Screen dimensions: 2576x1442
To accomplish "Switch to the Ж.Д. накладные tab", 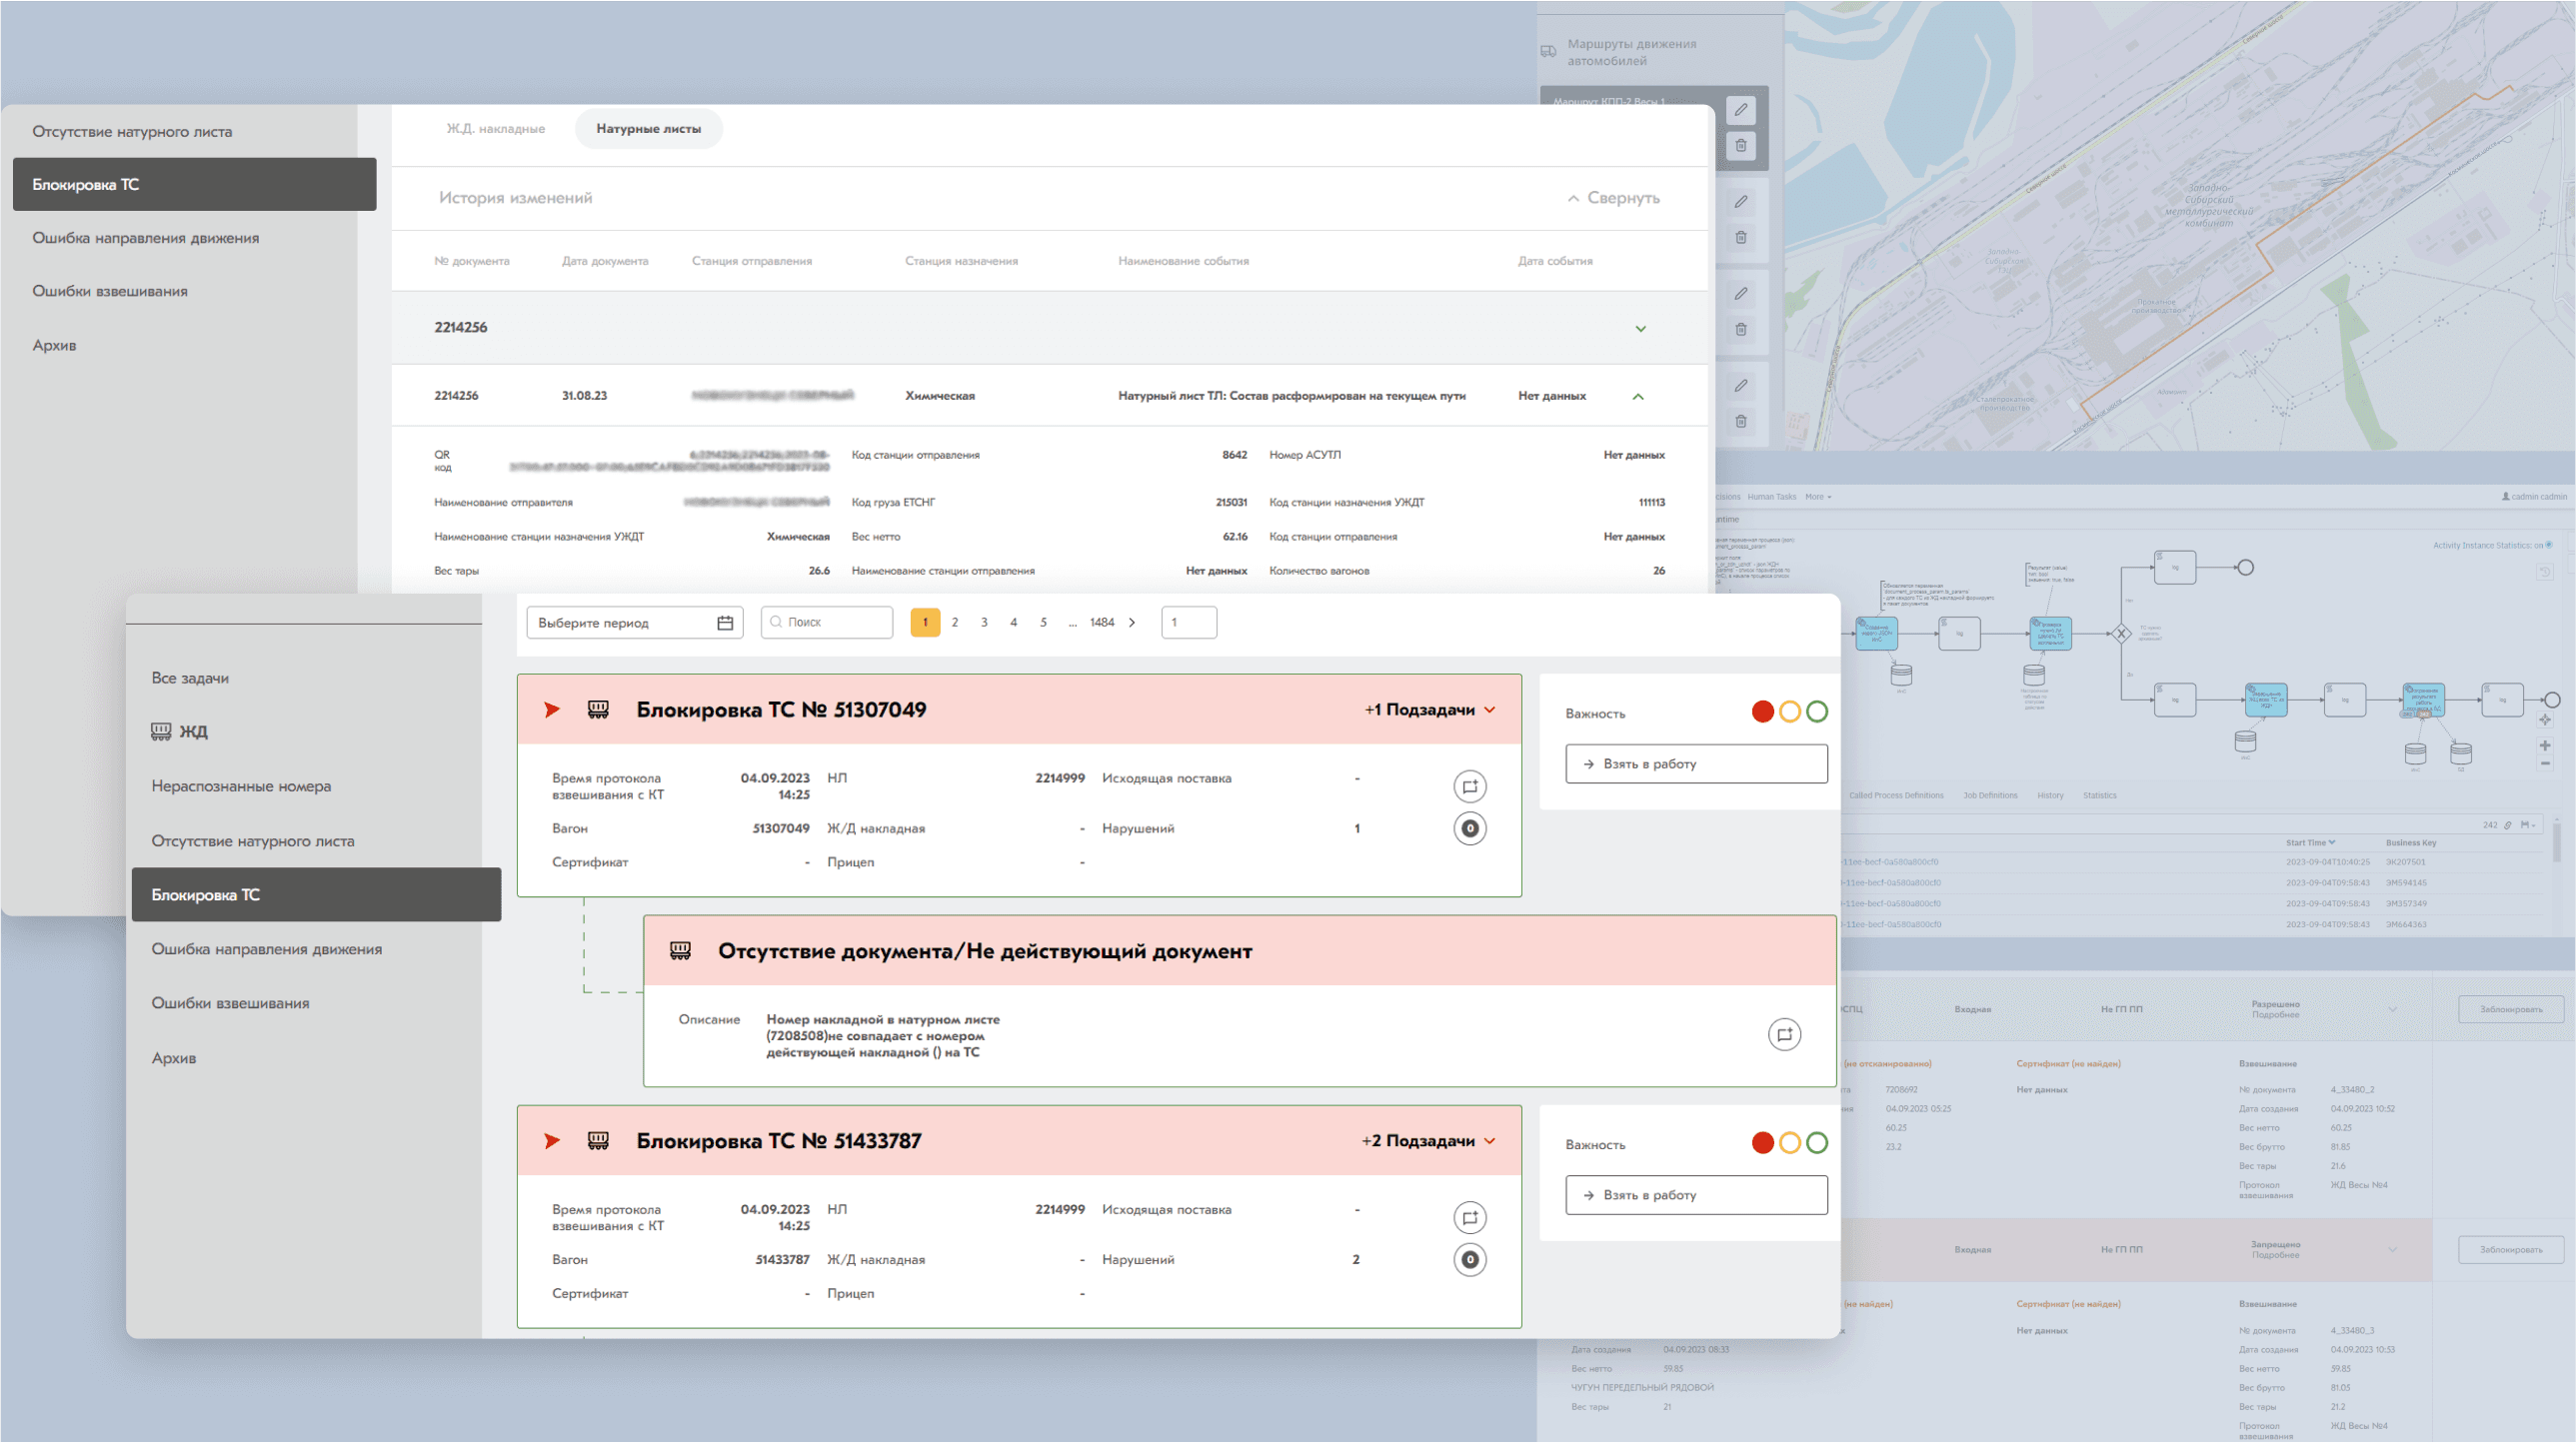I will point(496,129).
